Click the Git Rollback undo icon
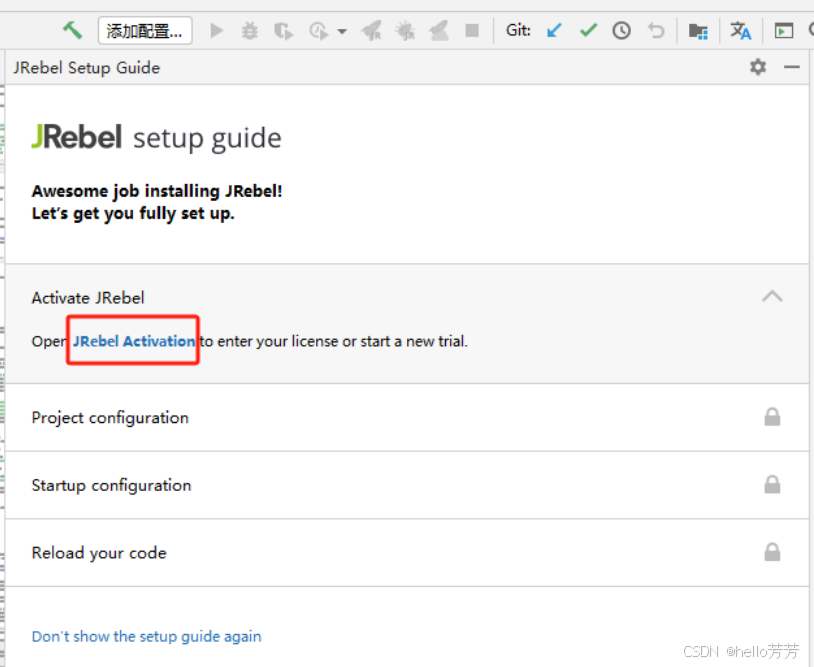 coord(656,31)
